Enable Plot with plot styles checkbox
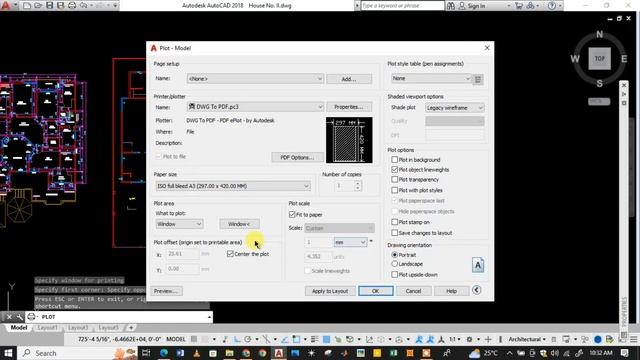The width and height of the screenshot is (640, 360). pyautogui.click(x=395, y=190)
